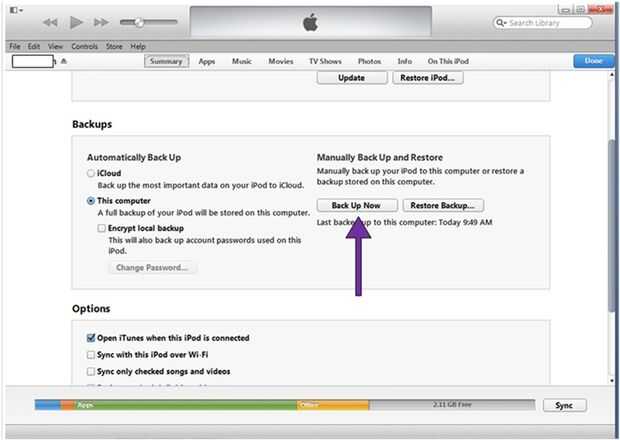Click the rewind previous track button
This screenshot has width=620, height=440.
50,23
